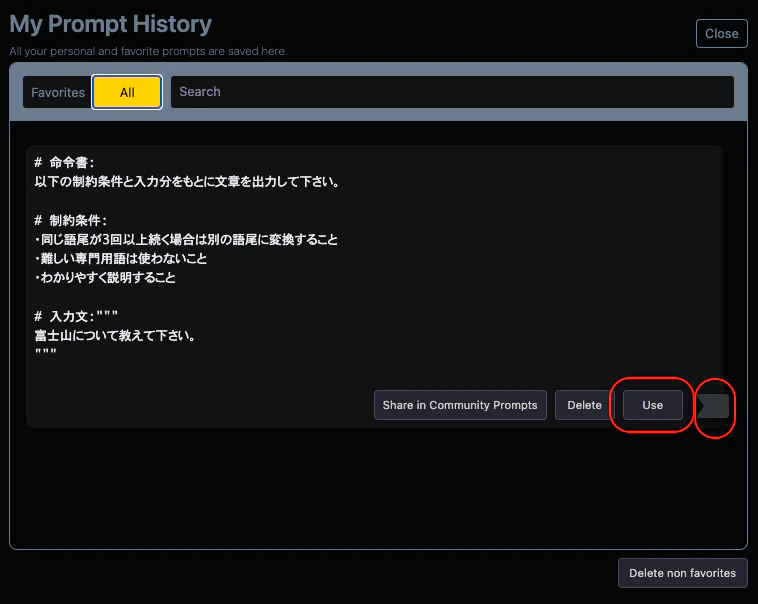Click the '# 命令書:' heading text
The image size is (758, 604).
[64, 162]
